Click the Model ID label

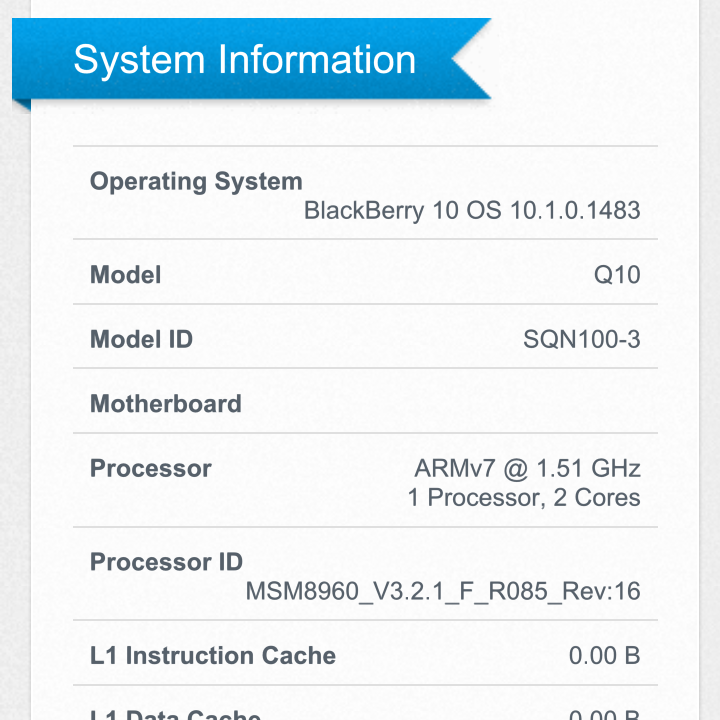141,340
